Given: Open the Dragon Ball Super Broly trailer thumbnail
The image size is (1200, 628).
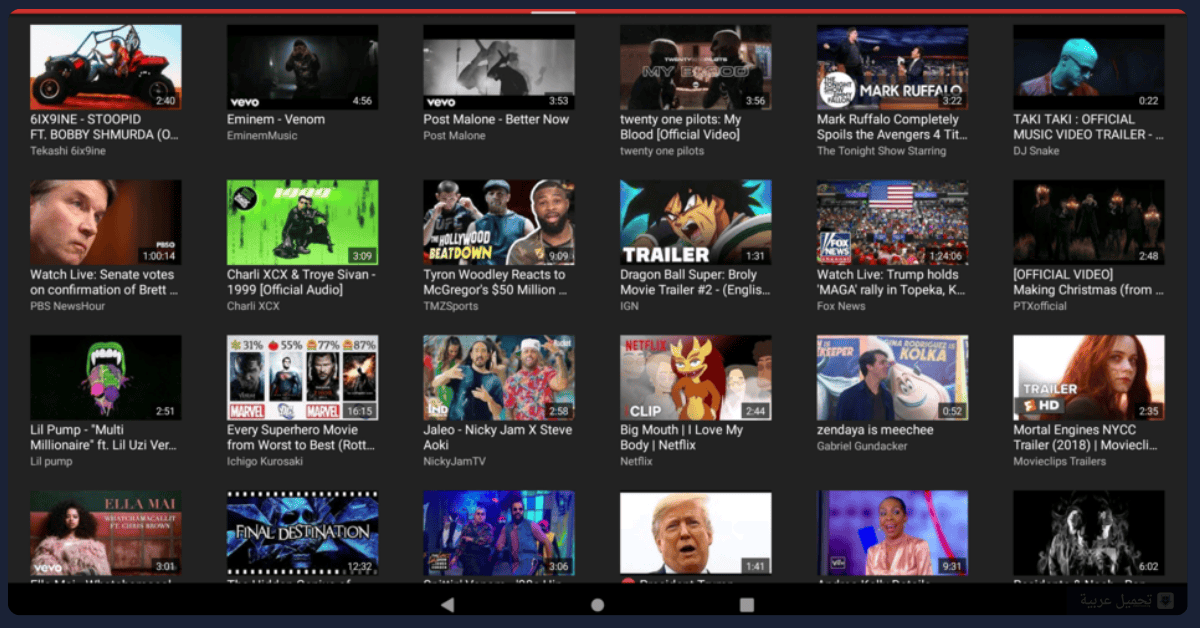Looking at the screenshot, I should (x=696, y=222).
